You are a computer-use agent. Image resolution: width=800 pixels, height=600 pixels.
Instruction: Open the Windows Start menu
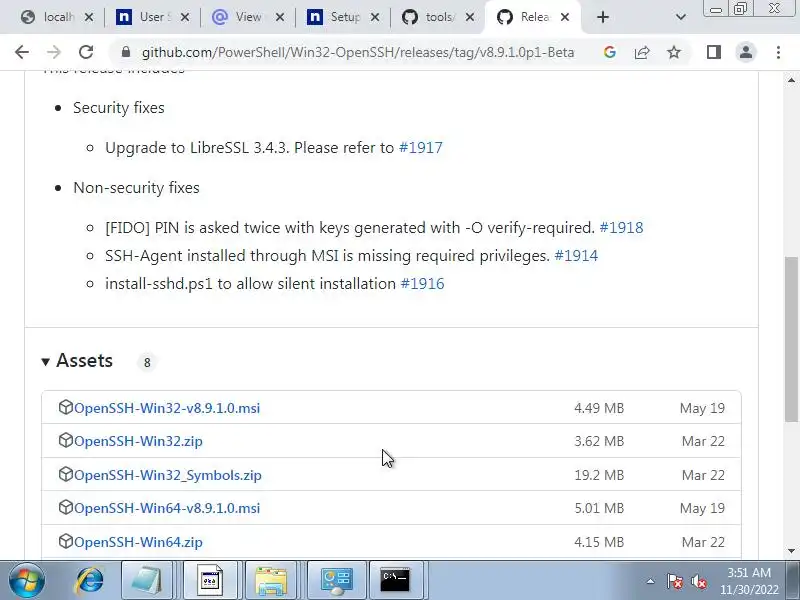pos(26,580)
